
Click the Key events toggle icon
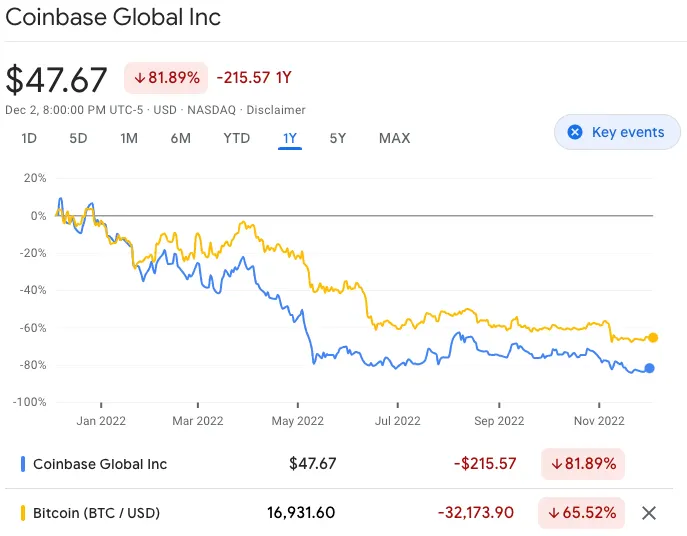tap(575, 132)
